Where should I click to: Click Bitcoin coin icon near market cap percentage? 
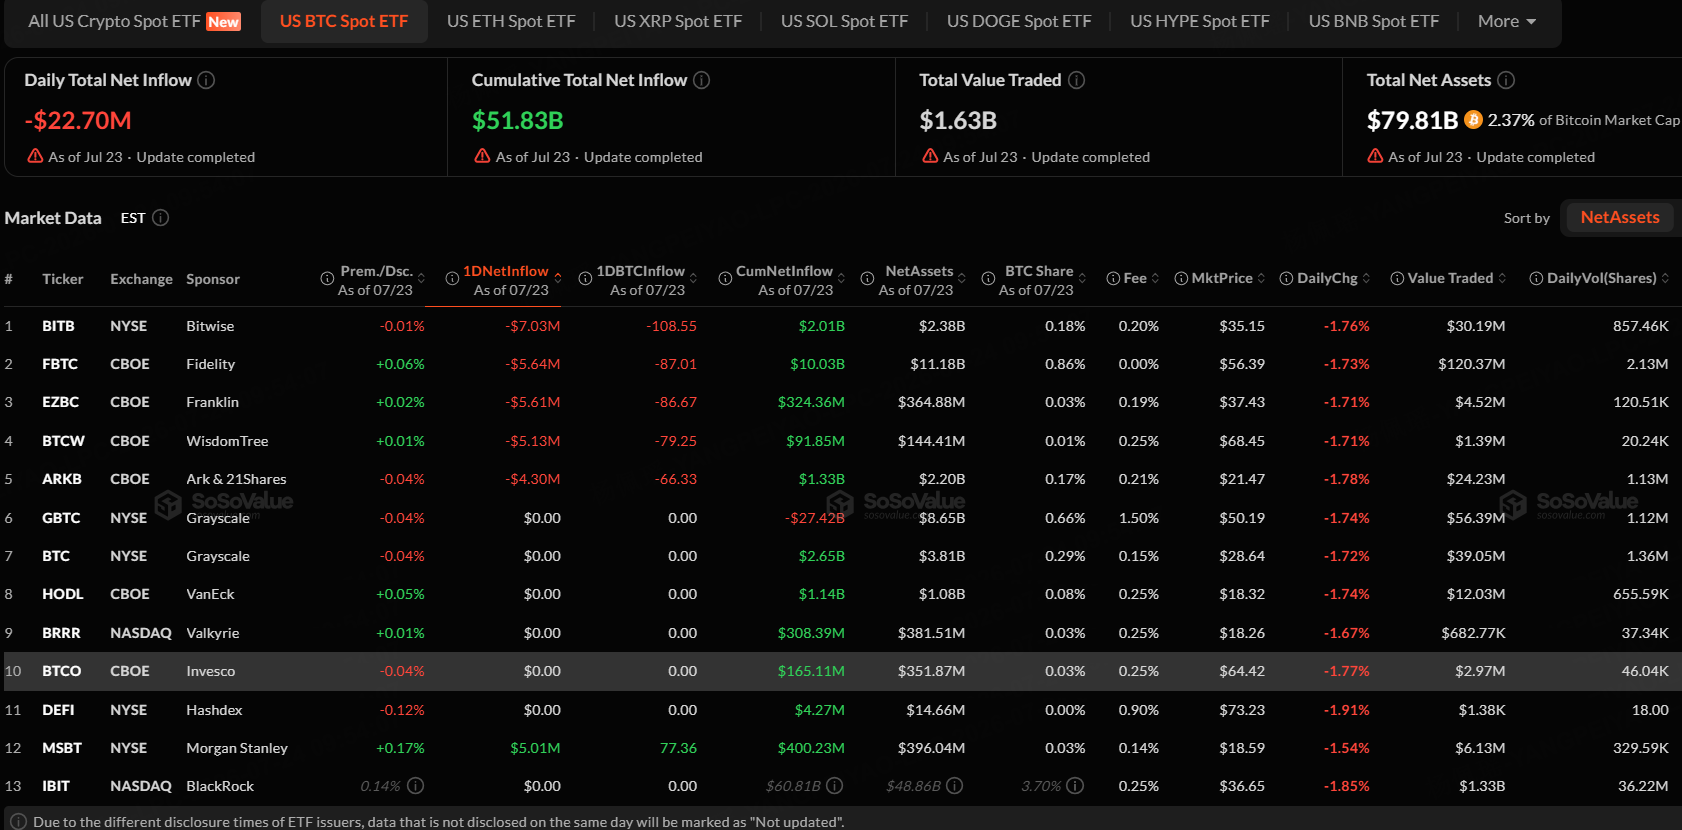1473,120
